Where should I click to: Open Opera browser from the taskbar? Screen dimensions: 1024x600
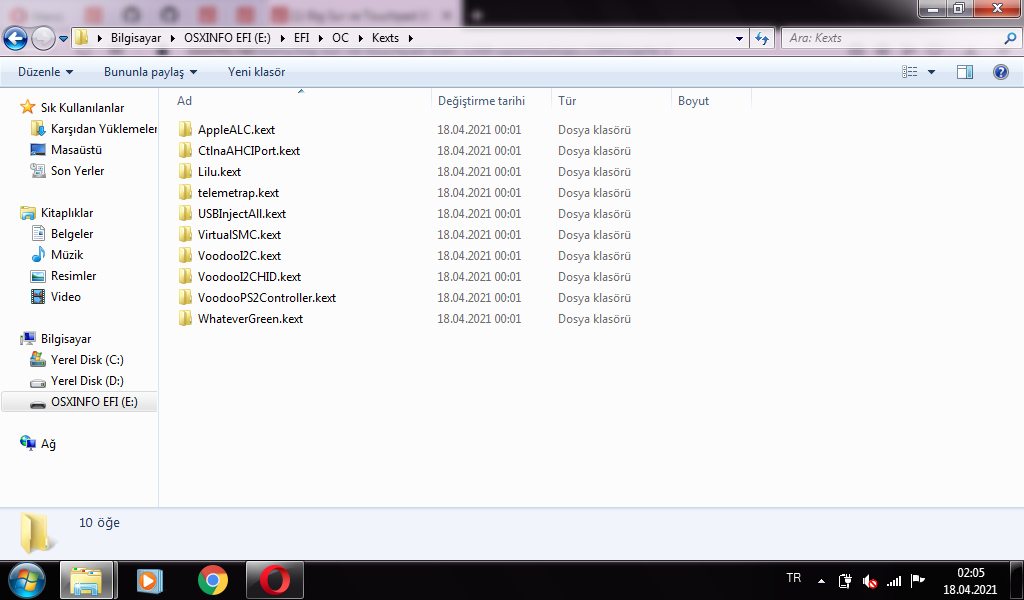(x=275, y=580)
